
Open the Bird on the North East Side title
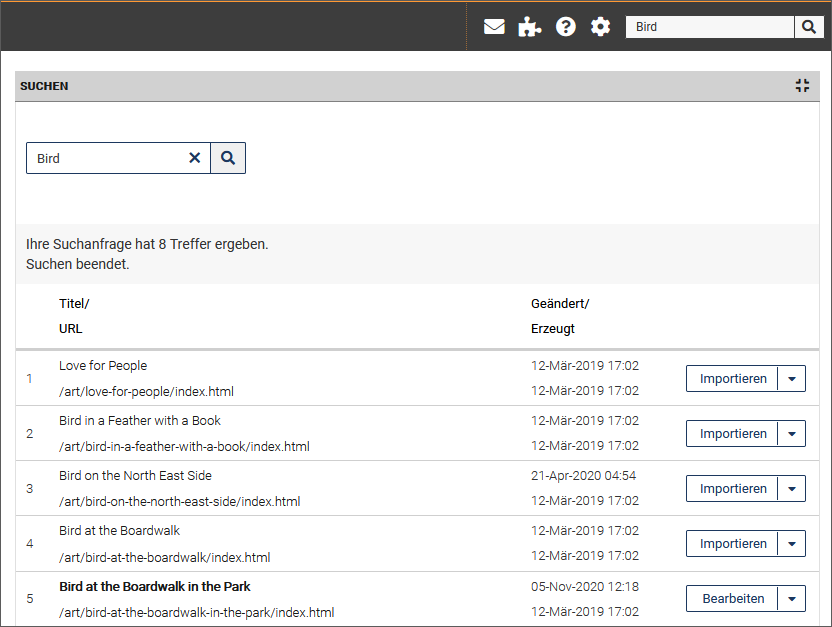135,475
